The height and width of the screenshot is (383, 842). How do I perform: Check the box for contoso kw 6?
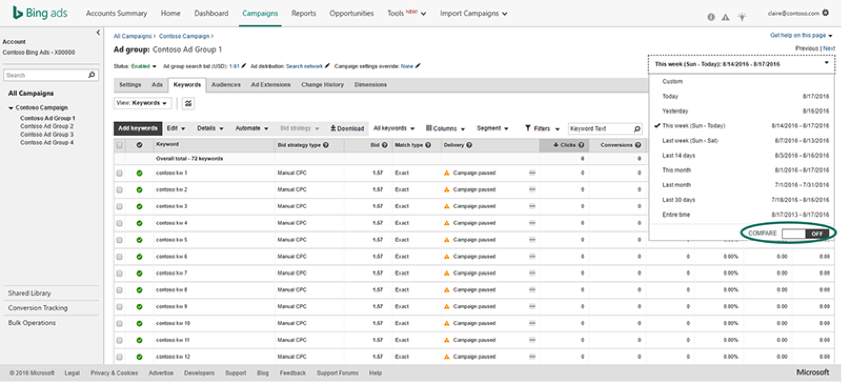(119, 257)
